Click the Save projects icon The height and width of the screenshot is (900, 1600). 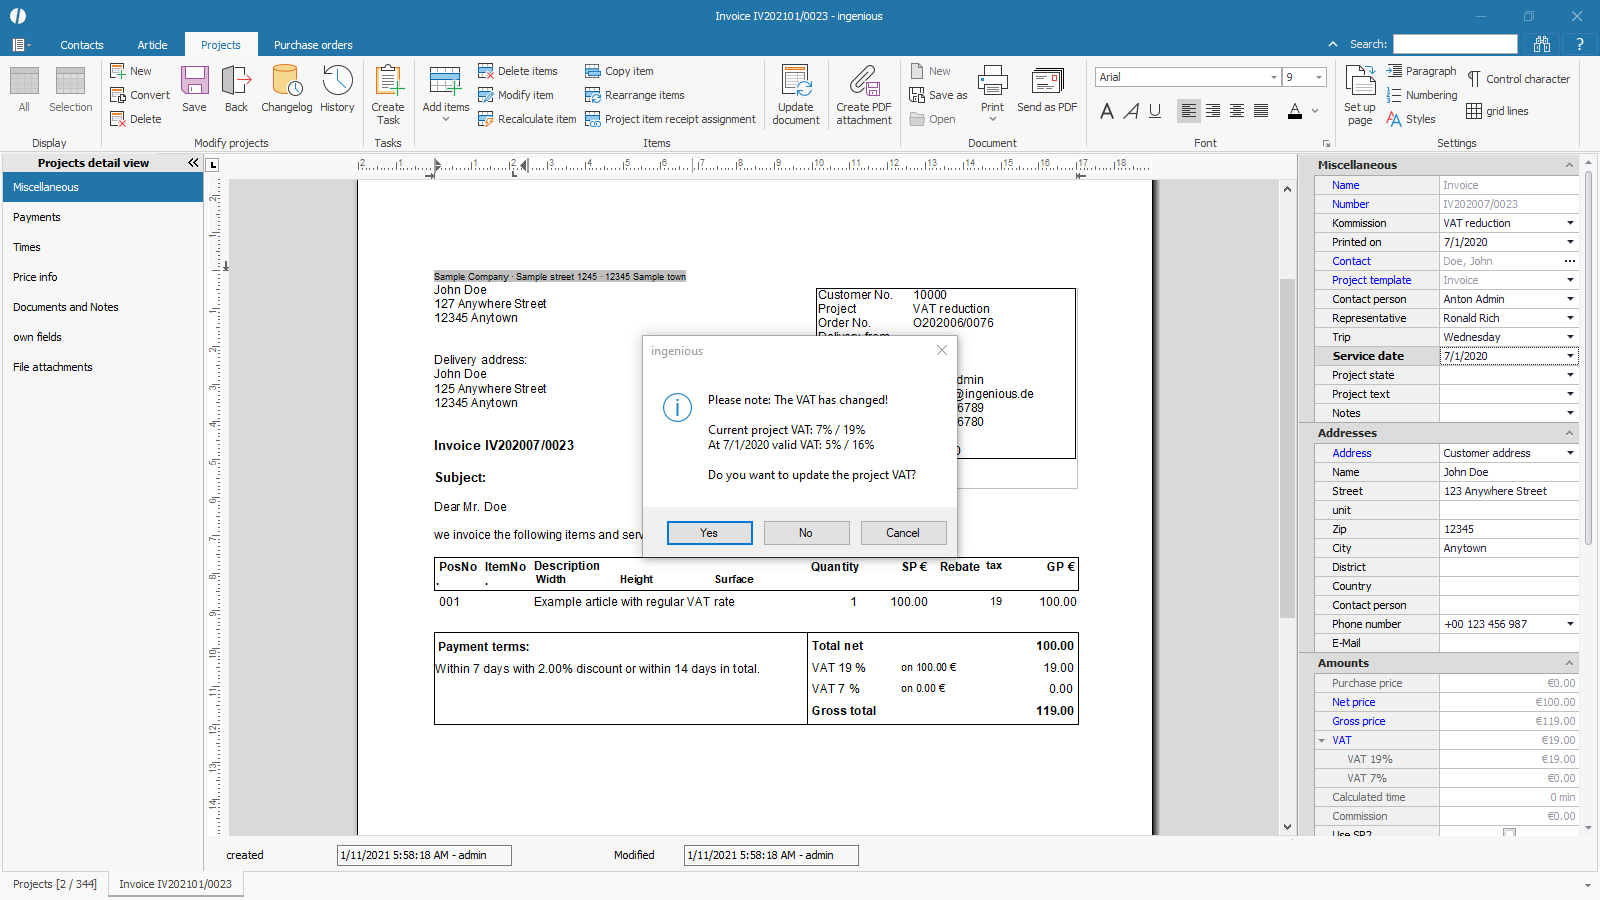194,88
